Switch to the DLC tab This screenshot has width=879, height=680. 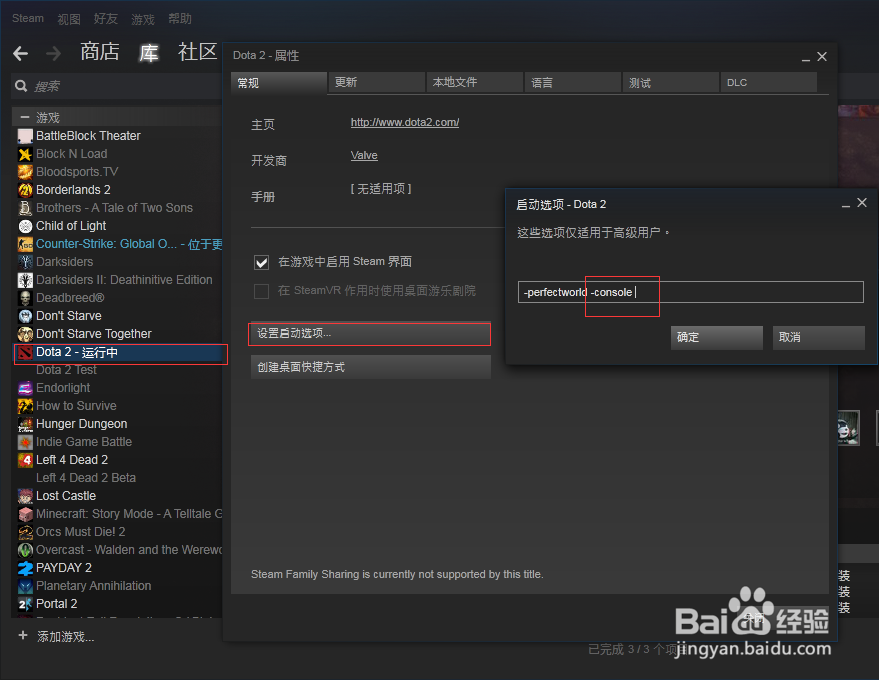(x=769, y=82)
